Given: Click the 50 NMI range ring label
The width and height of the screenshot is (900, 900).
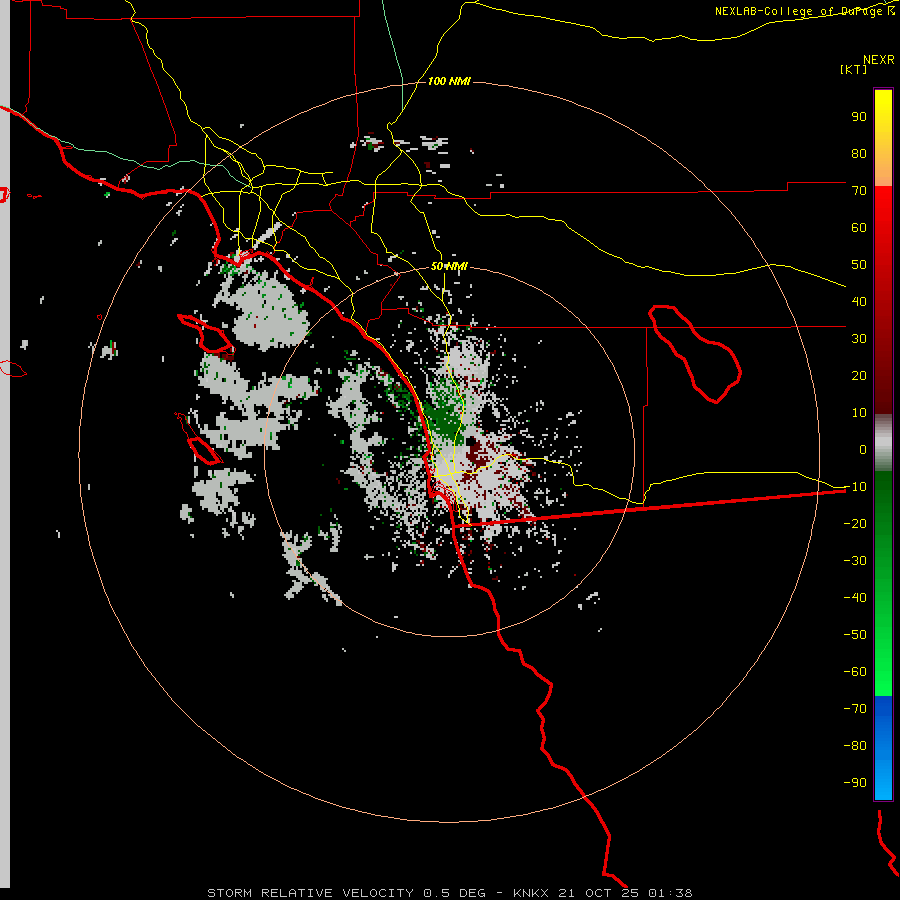Looking at the screenshot, I should point(449,266).
